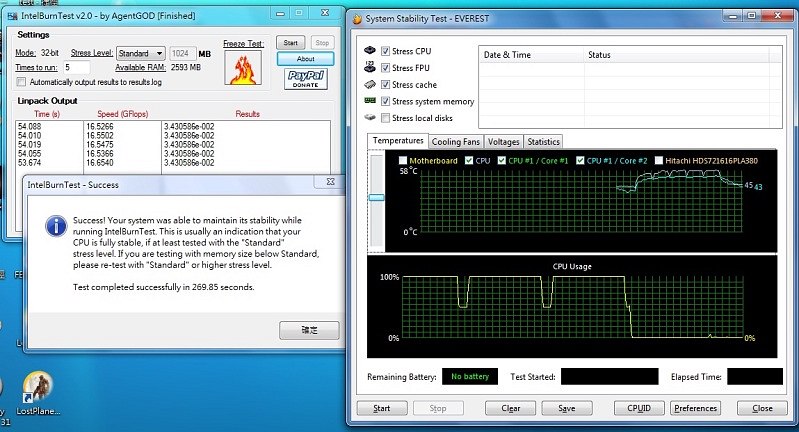Confirm the Success dialog OK button
The width and height of the screenshot is (799, 432).
(309, 330)
